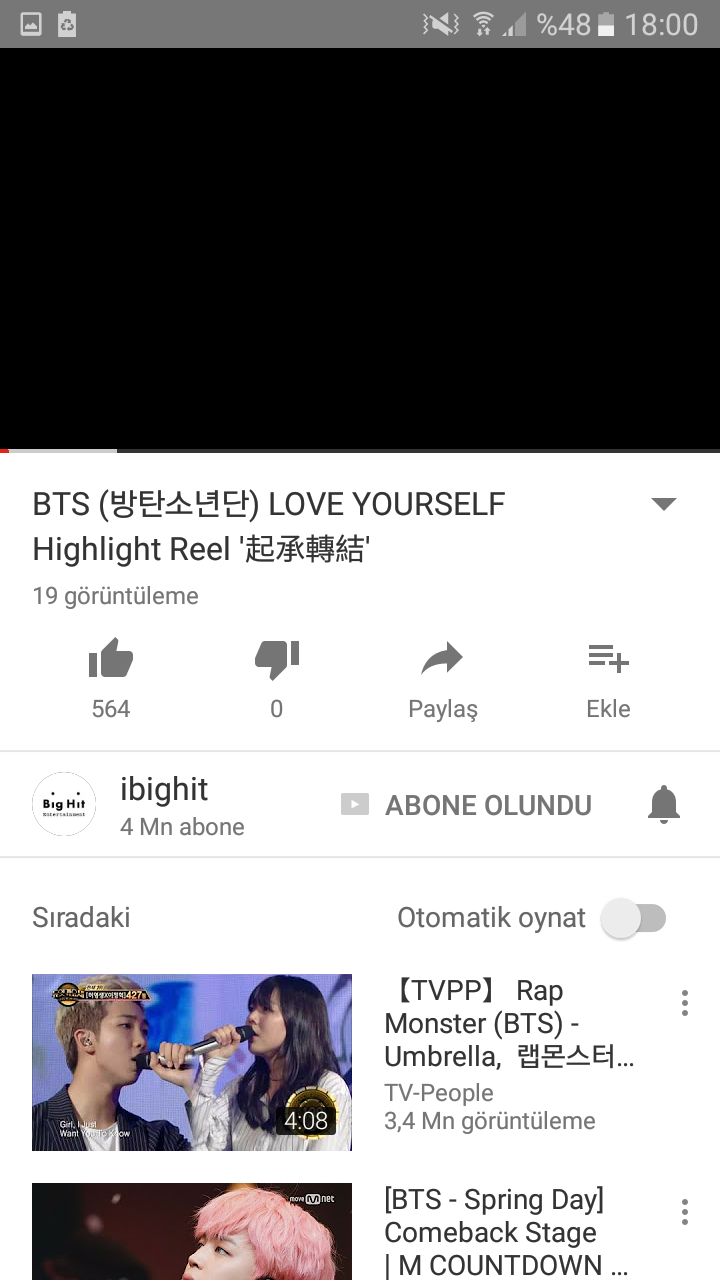The image size is (720, 1280).
Task: Tap the Ekle add-to-playlist icon
Action: (608, 658)
